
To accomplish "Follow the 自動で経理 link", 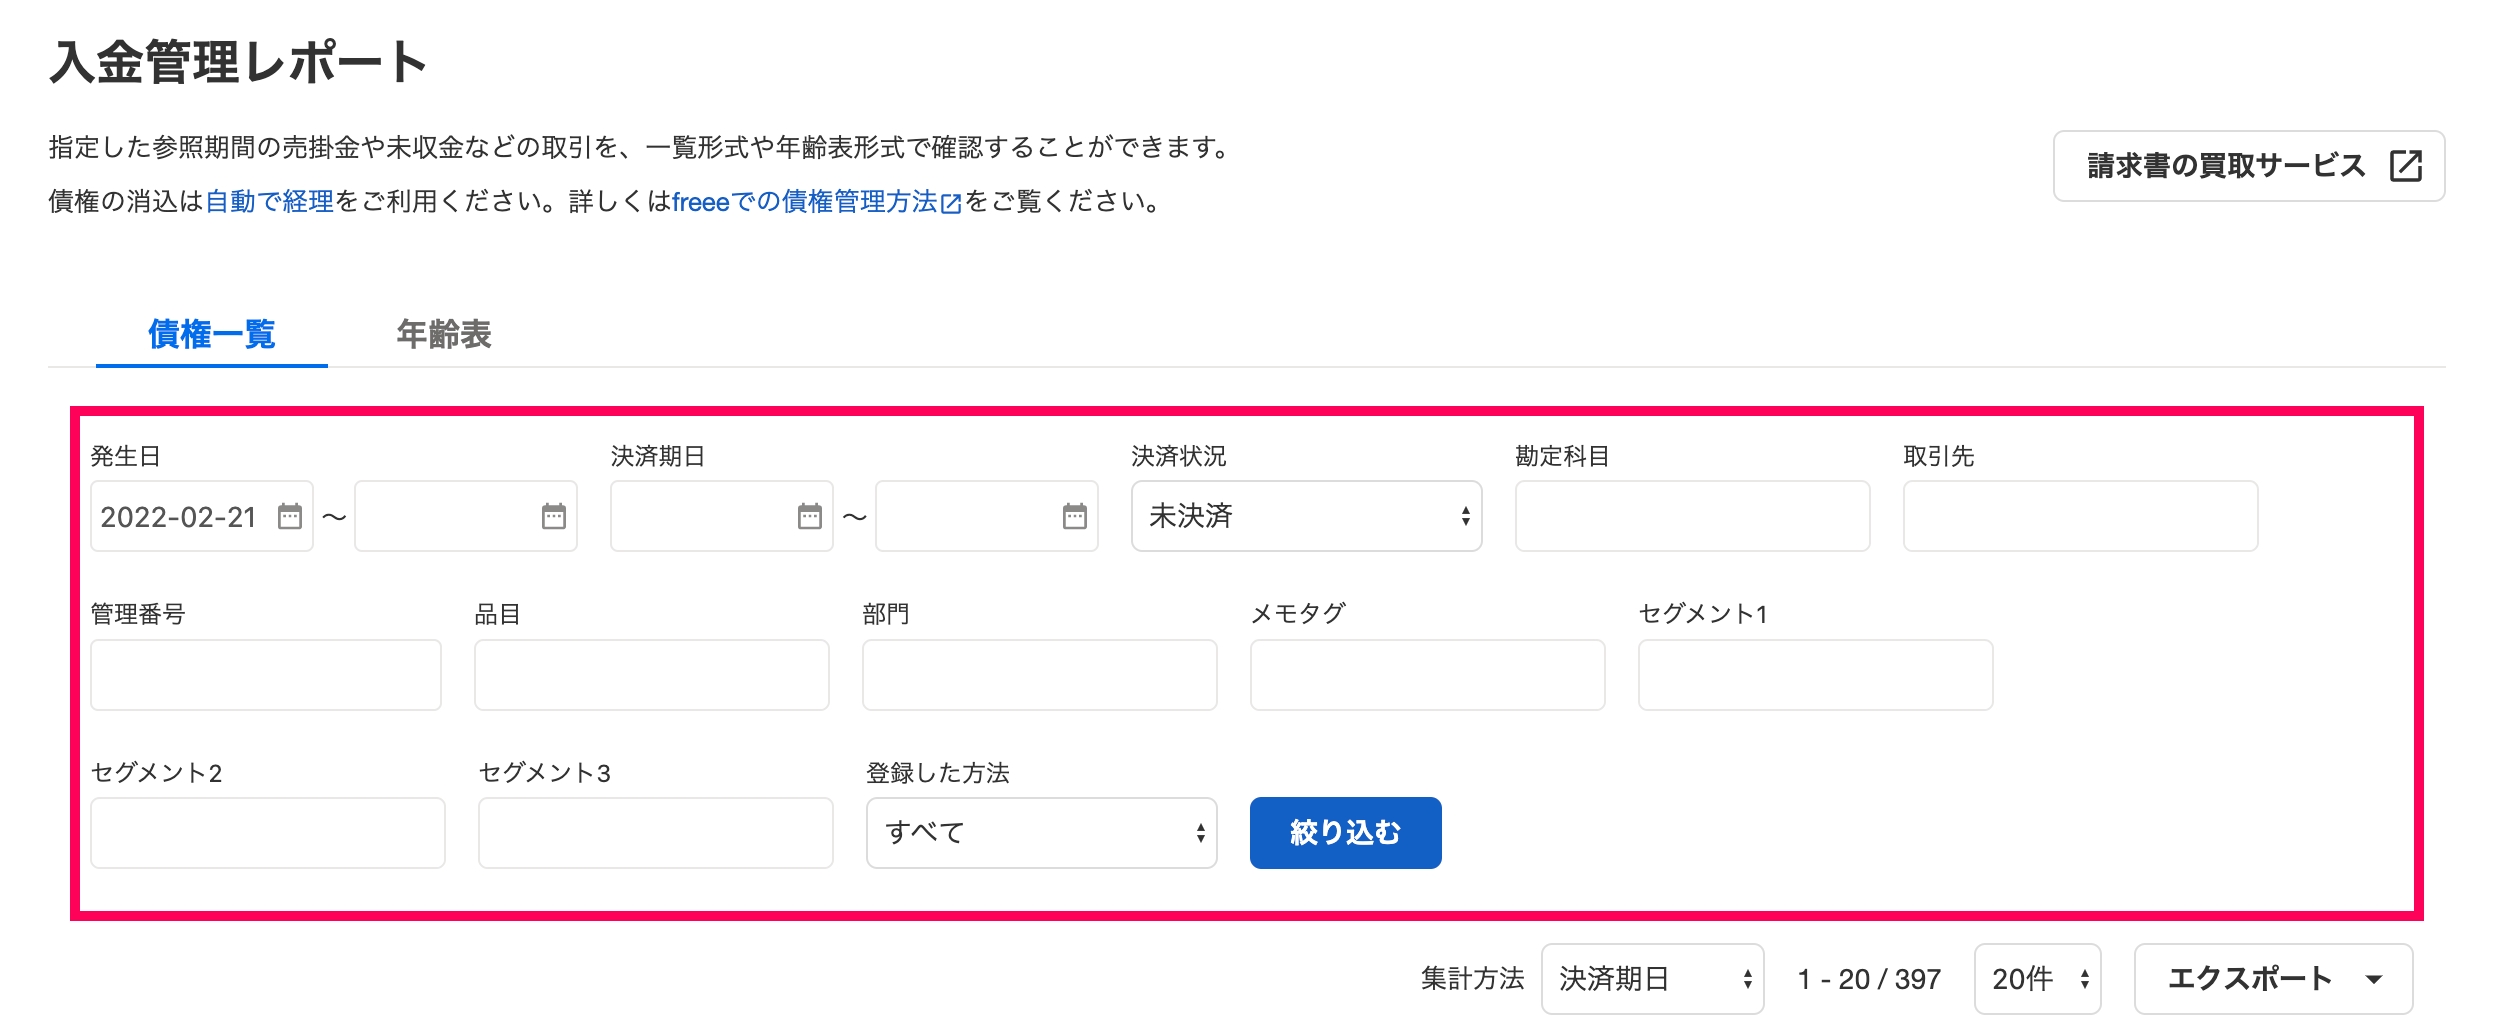I will (x=269, y=202).
